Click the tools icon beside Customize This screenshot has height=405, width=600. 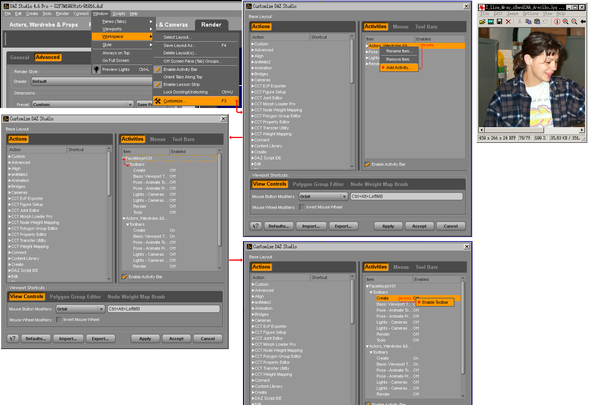tap(158, 101)
